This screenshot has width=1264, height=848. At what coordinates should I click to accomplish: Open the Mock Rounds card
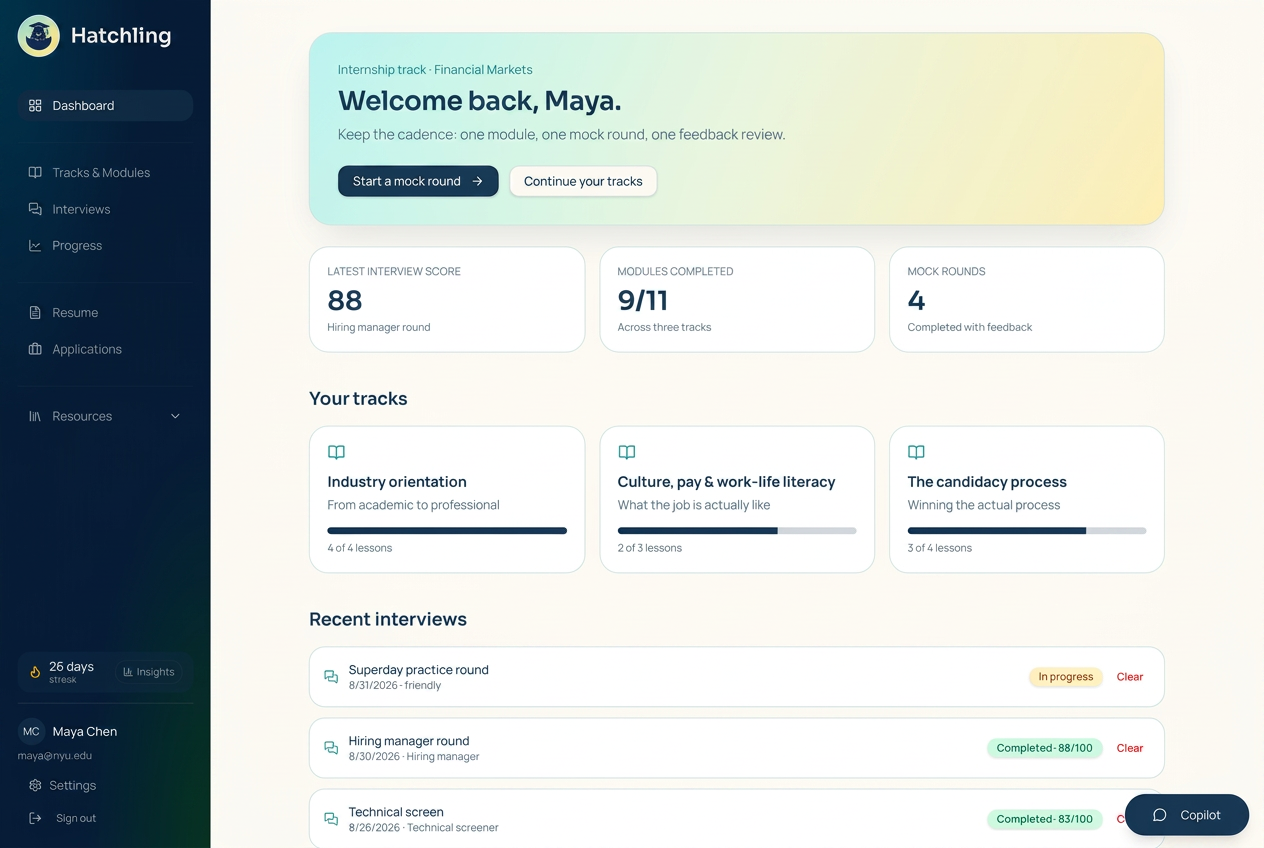pos(1027,300)
